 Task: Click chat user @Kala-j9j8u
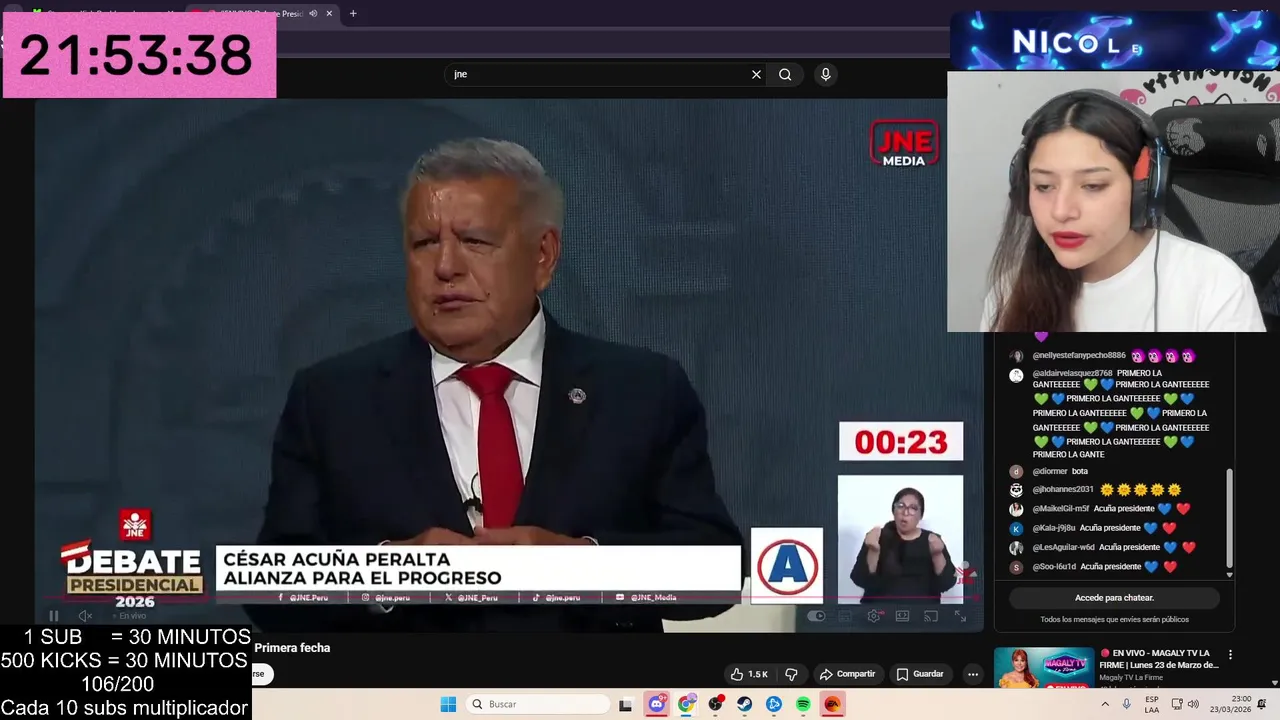click(x=1054, y=528)
